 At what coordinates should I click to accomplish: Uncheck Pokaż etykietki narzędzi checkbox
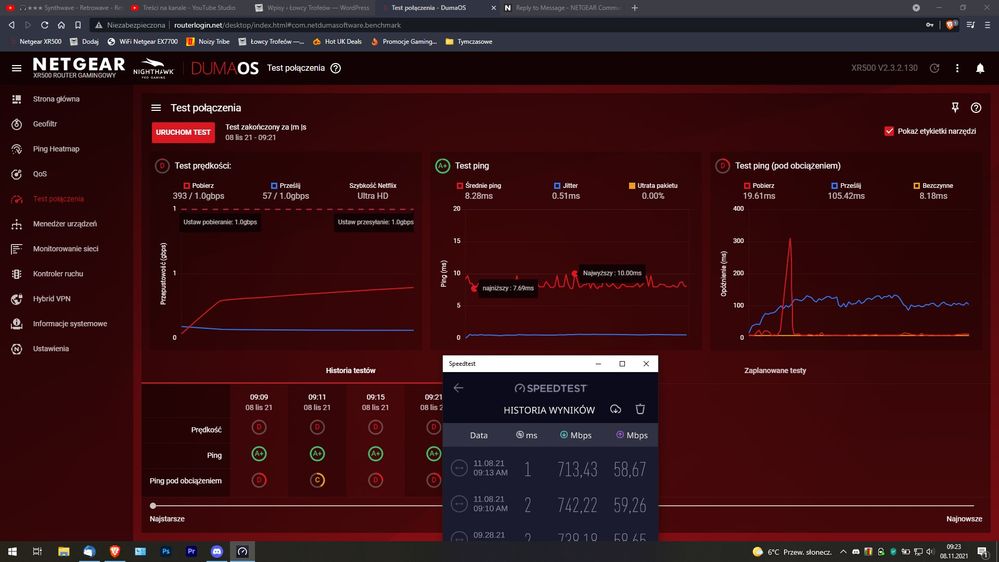[889, 131]
